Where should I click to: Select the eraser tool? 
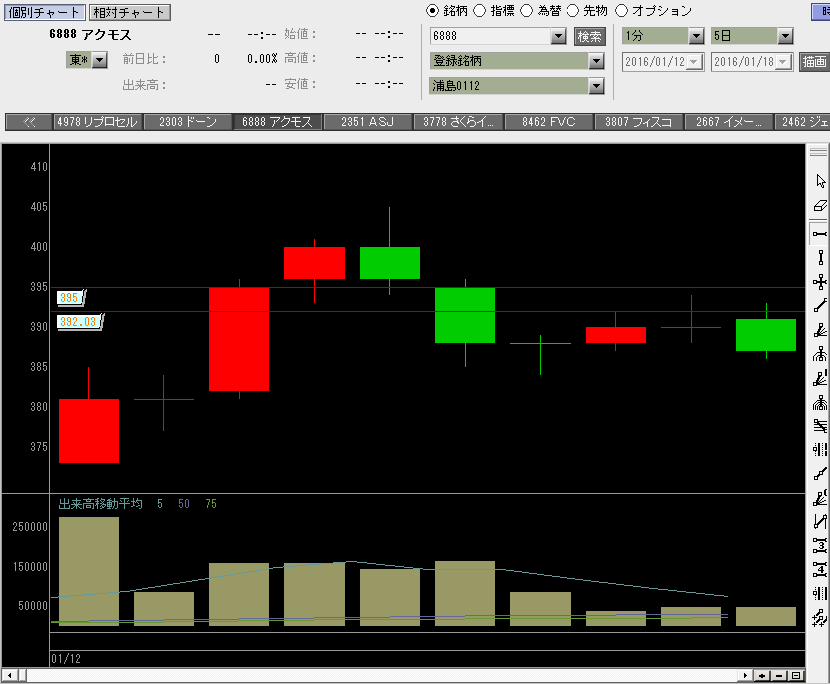coord(820,206)
